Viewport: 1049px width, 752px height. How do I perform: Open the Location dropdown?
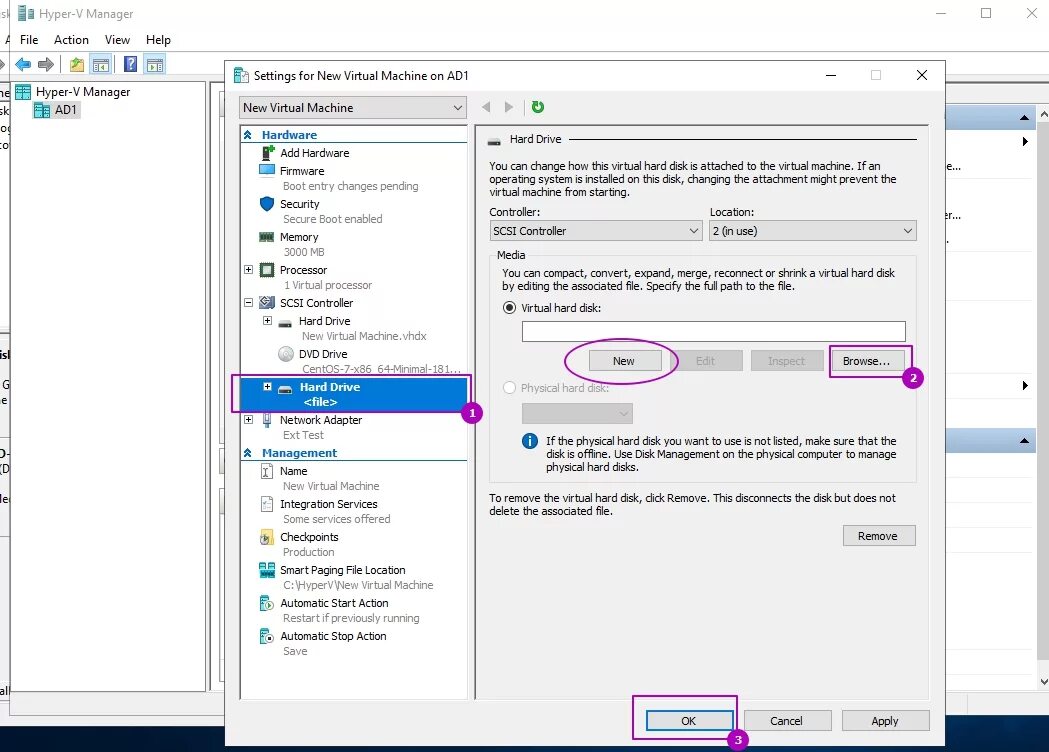click(813, 231)
